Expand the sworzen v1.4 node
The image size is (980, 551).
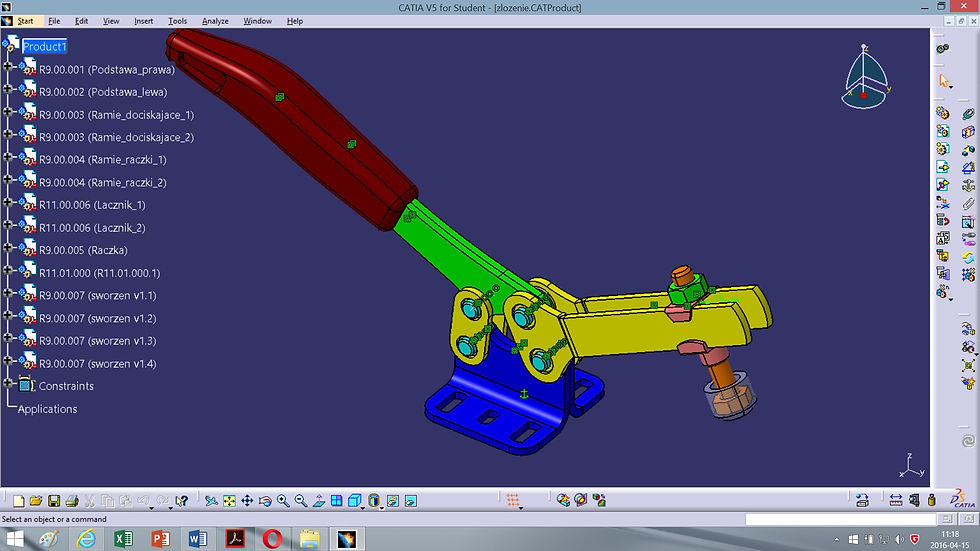point(8,360)
